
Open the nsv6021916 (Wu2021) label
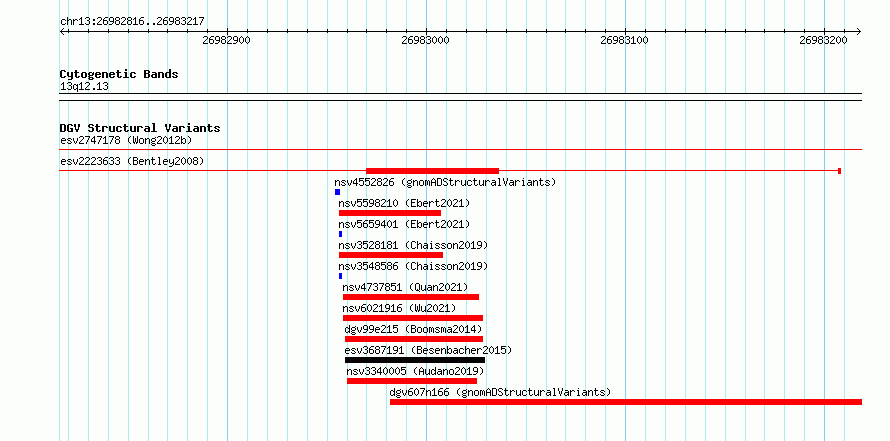[x=399, y=308]
